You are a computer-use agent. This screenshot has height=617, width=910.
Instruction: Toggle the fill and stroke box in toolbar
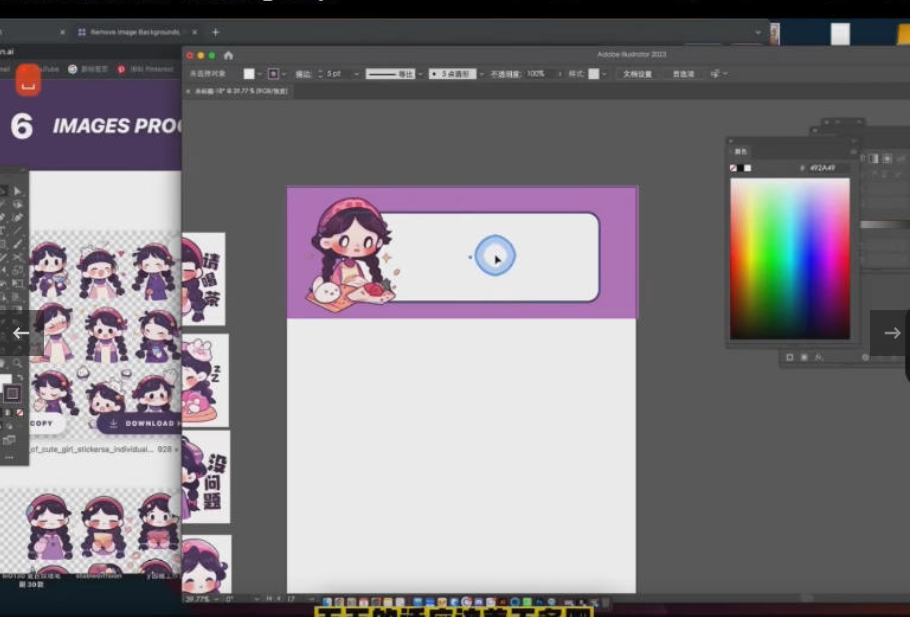click(x=12, y=393)
